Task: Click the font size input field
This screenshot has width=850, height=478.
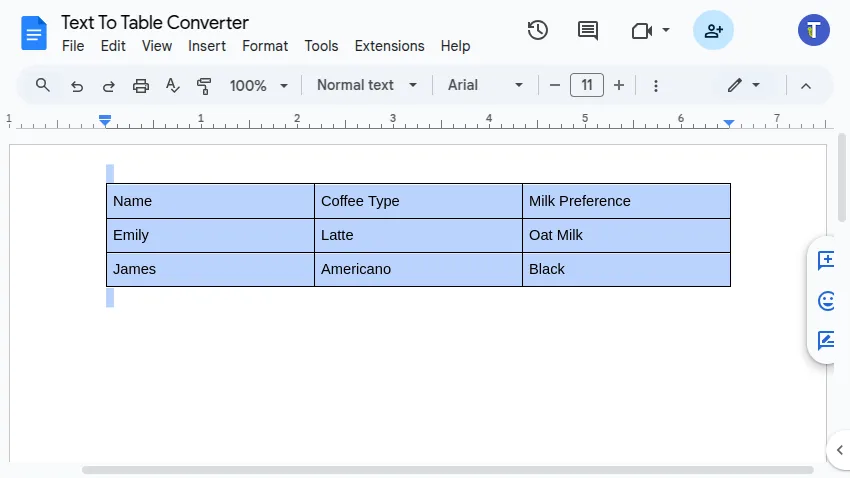Action: [x=587, y=85]
